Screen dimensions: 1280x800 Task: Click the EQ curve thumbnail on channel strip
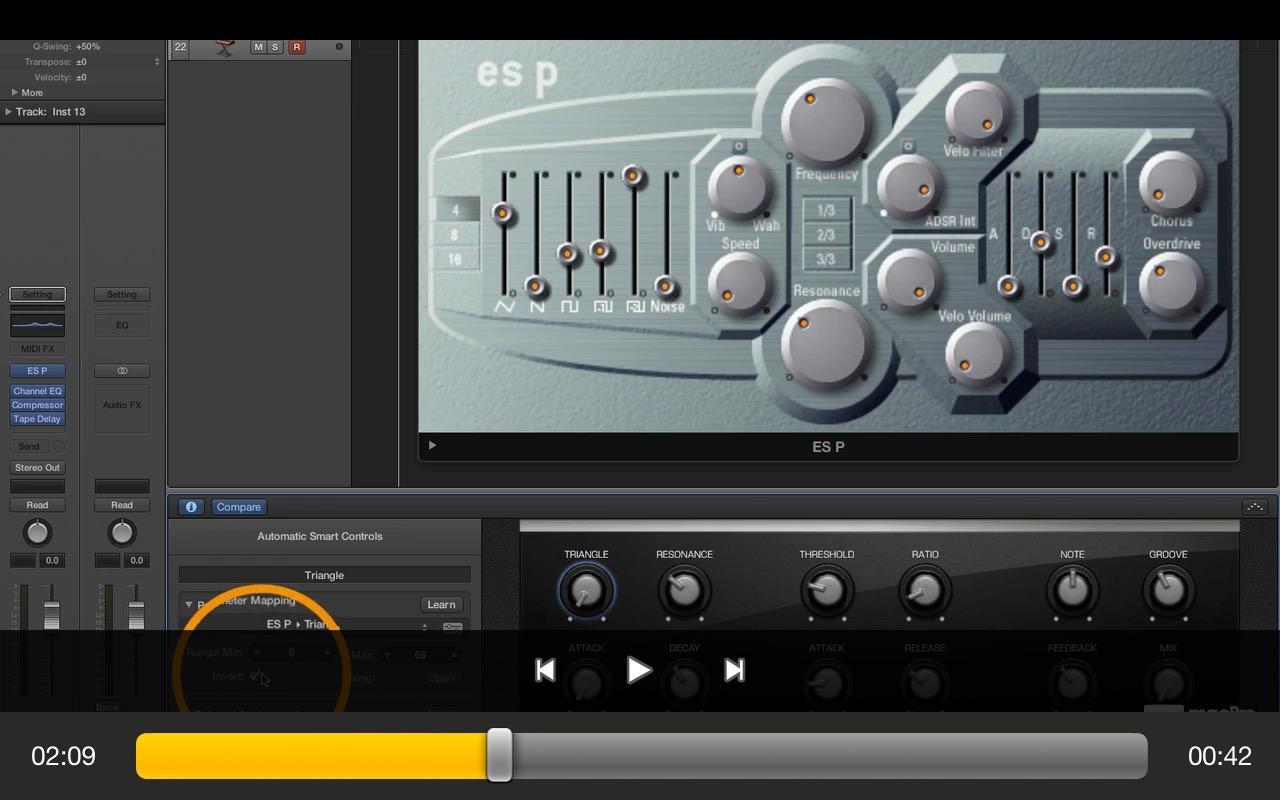pos(37,325)
